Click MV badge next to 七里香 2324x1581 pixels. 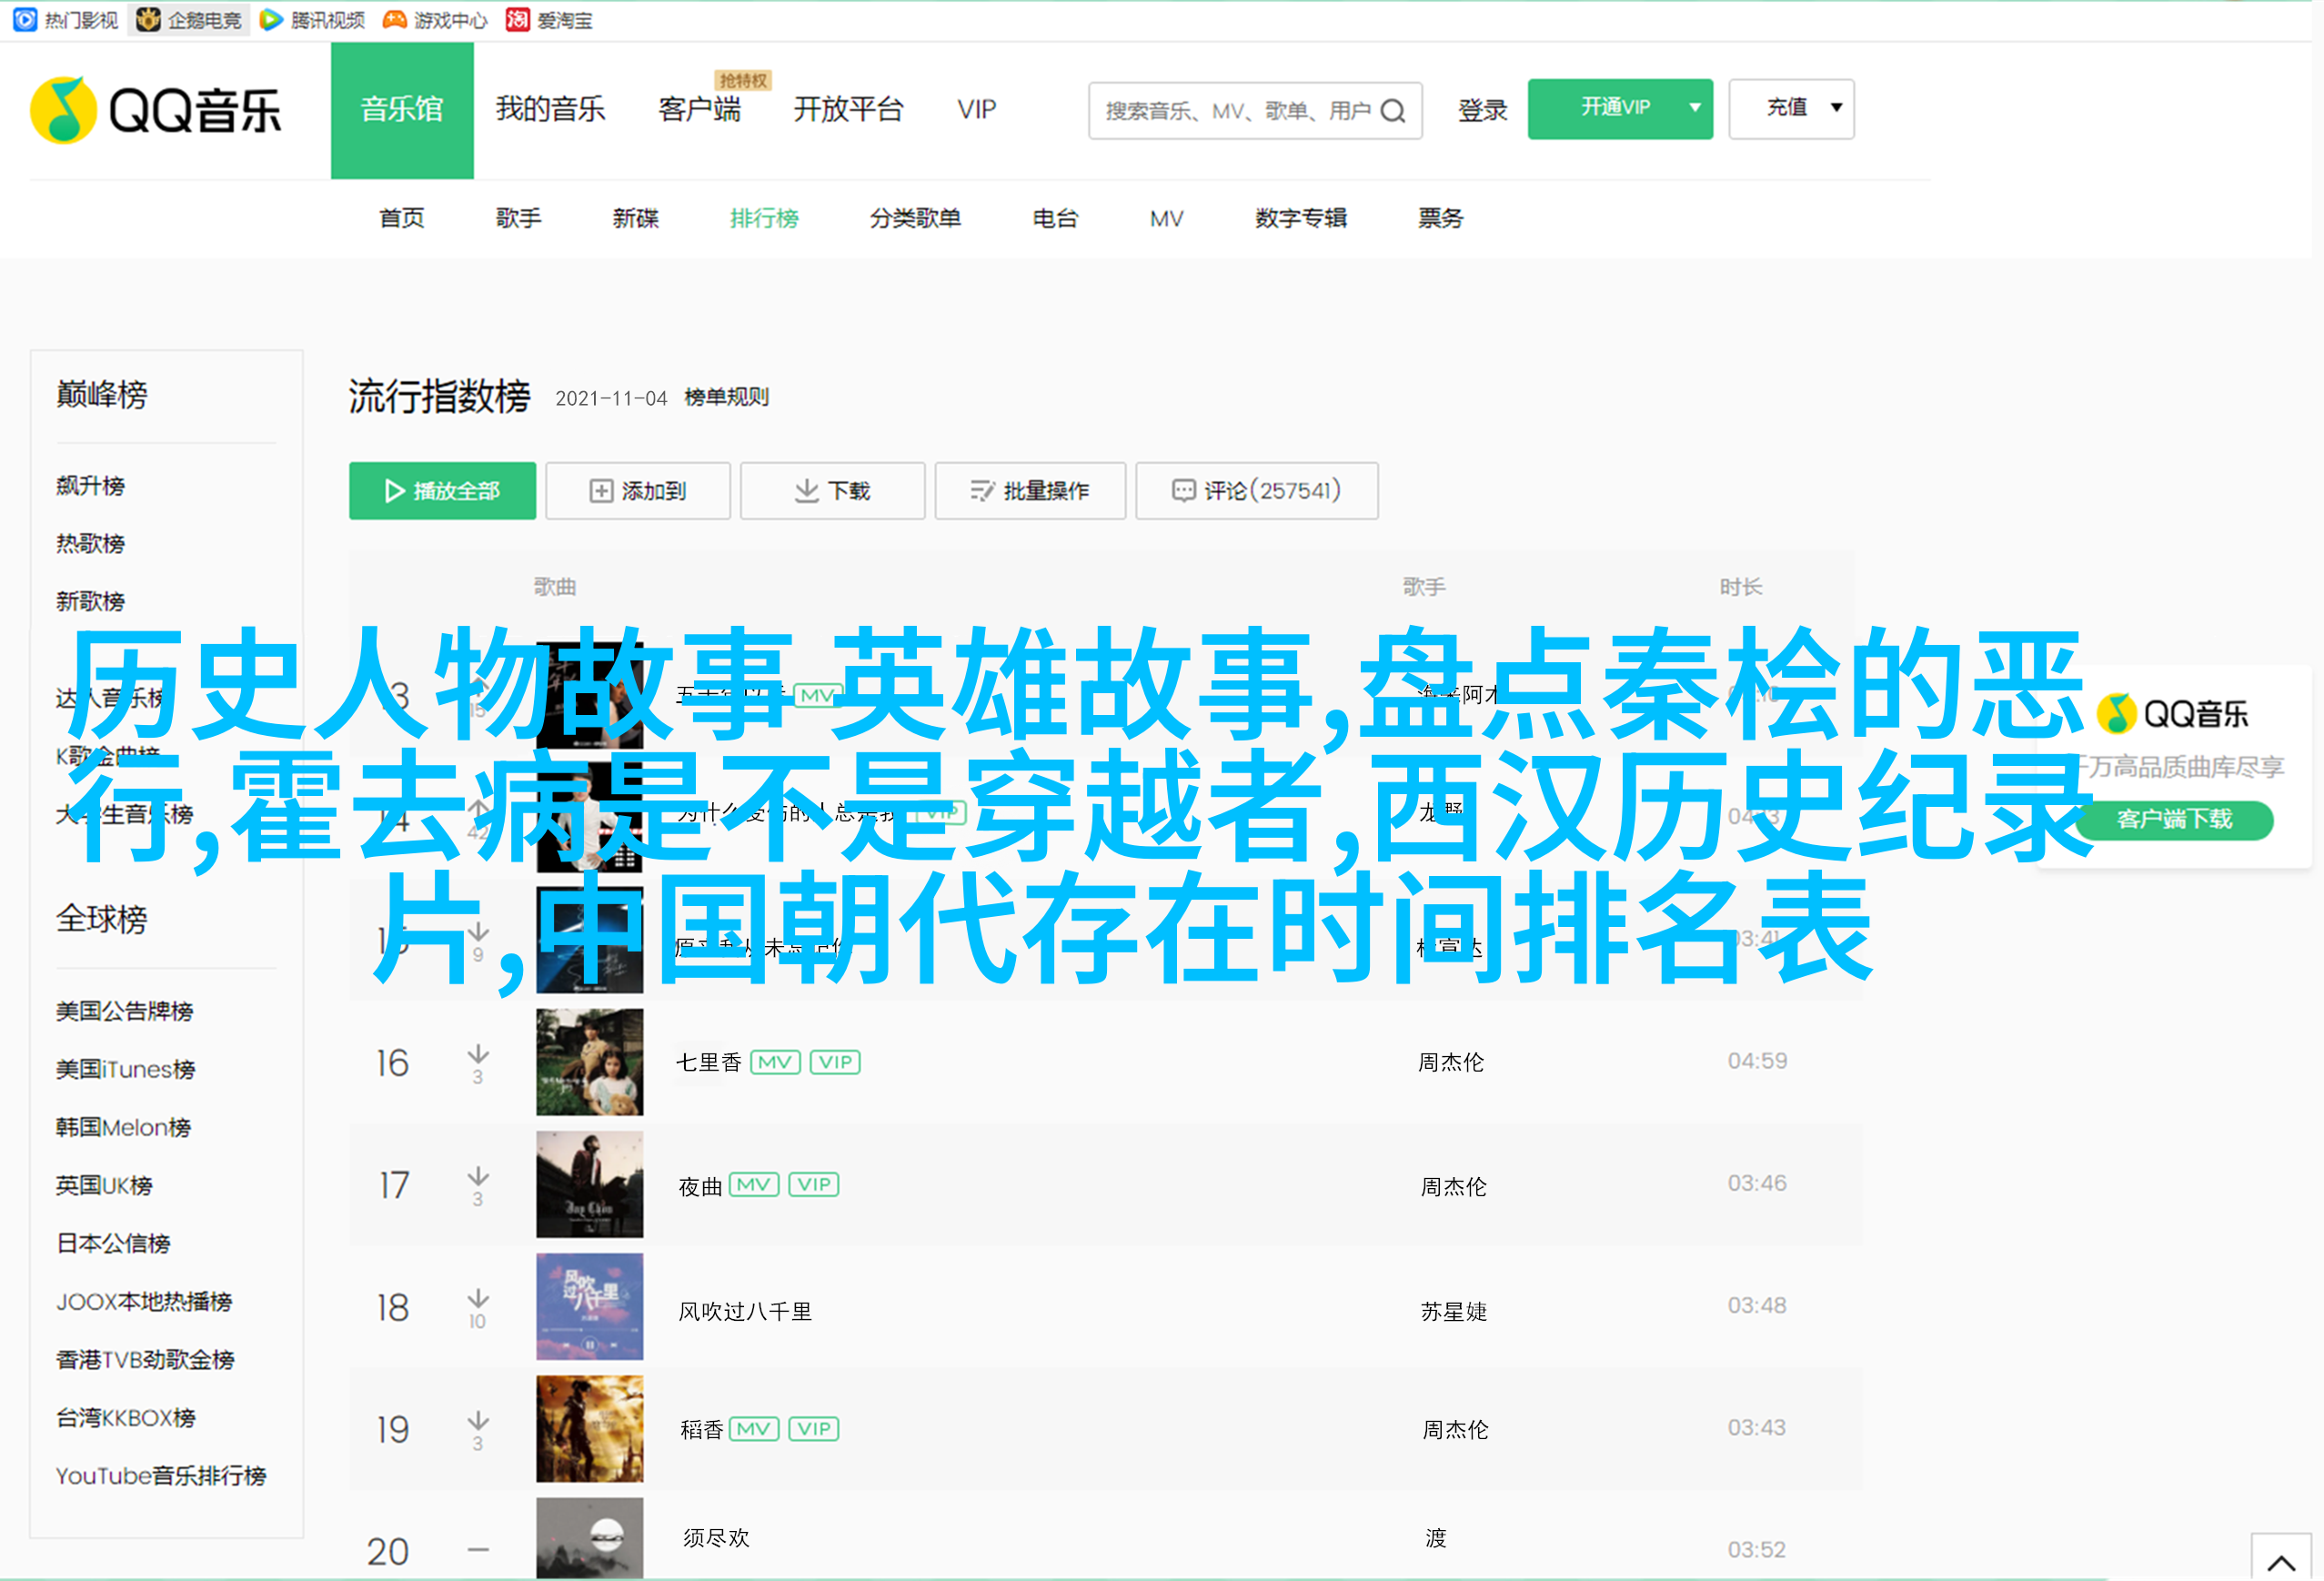click(775, 1062)
